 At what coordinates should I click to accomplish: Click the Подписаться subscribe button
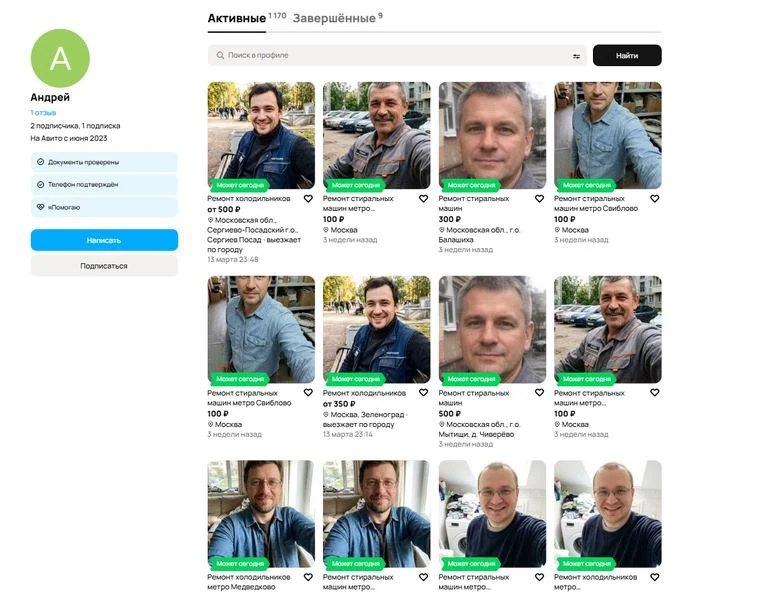pyautogui.click(x=104, y=266)
